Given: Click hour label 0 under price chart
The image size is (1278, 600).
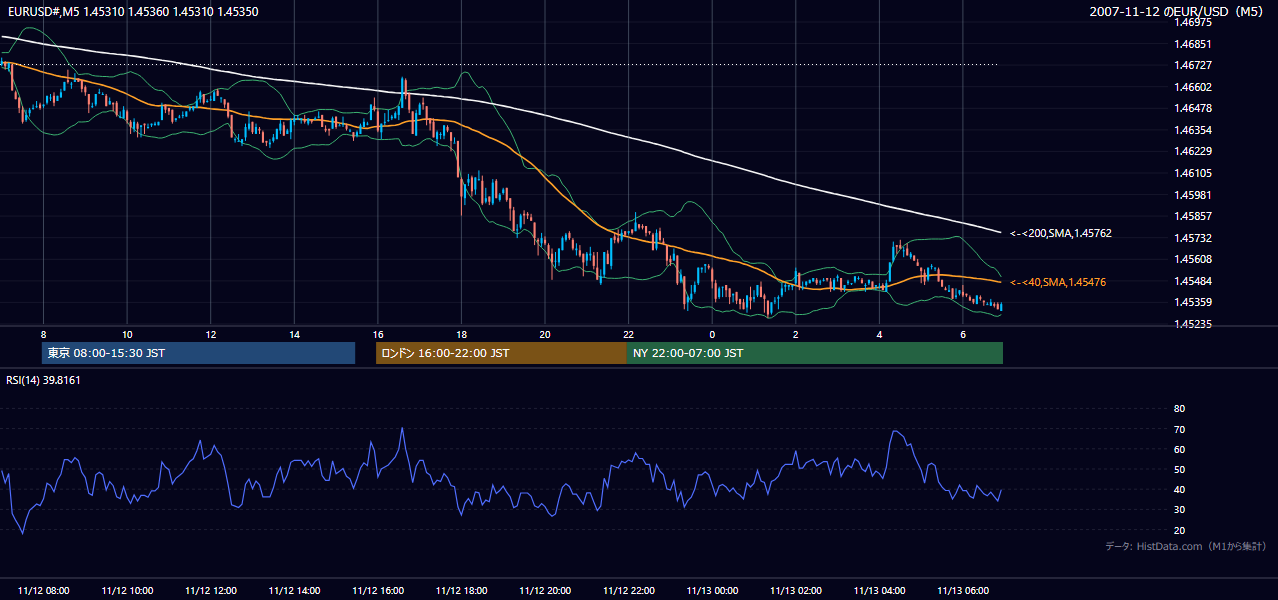Looking at the screenshot, I should [x=712, y=334].
